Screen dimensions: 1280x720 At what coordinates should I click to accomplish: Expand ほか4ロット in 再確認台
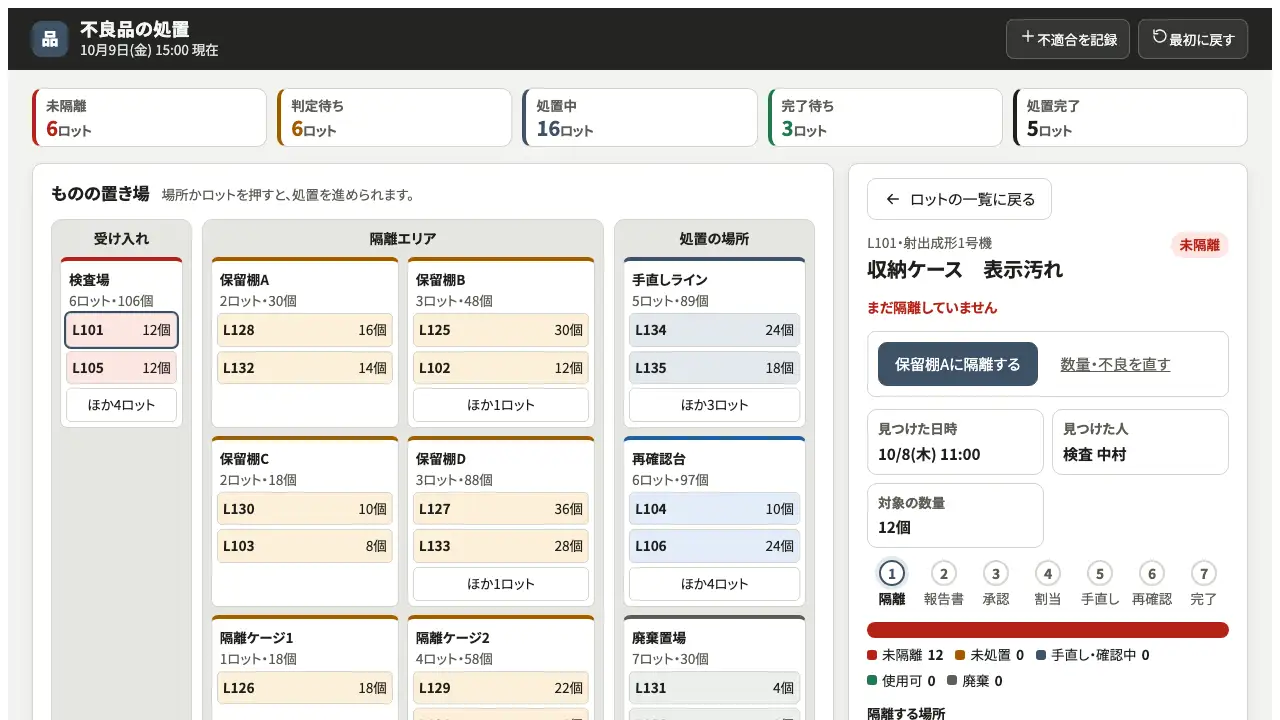click(x=715, y=584)
